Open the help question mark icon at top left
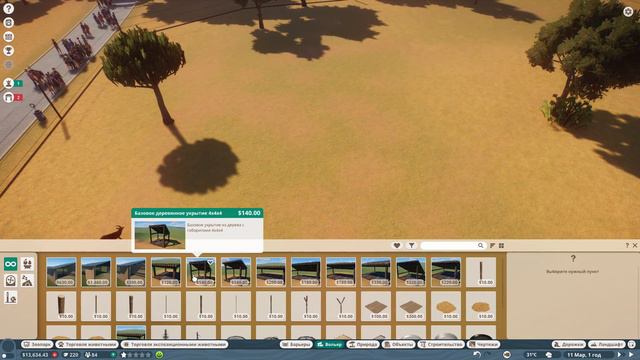The image size is (640, 360). pyautogui.click(x=9, y=8)
